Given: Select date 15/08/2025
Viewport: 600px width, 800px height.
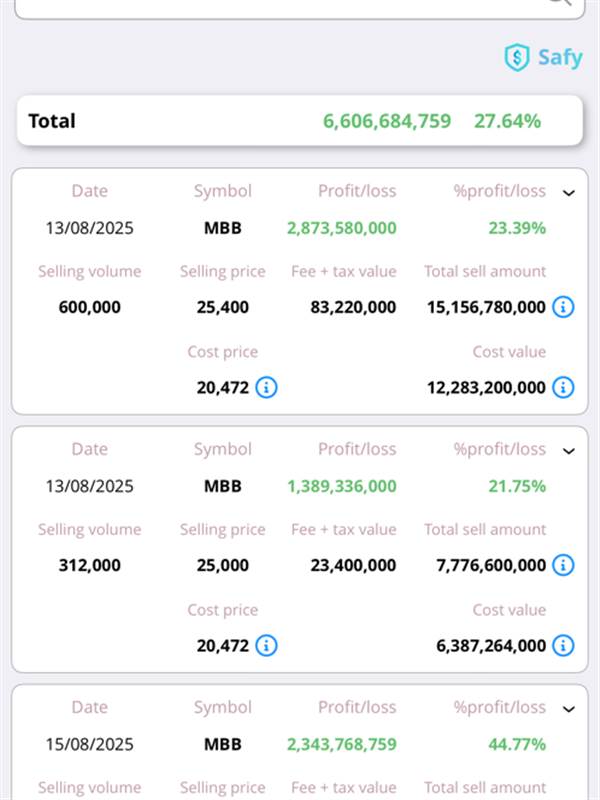Looking at the screenshot, I should 90,744.
